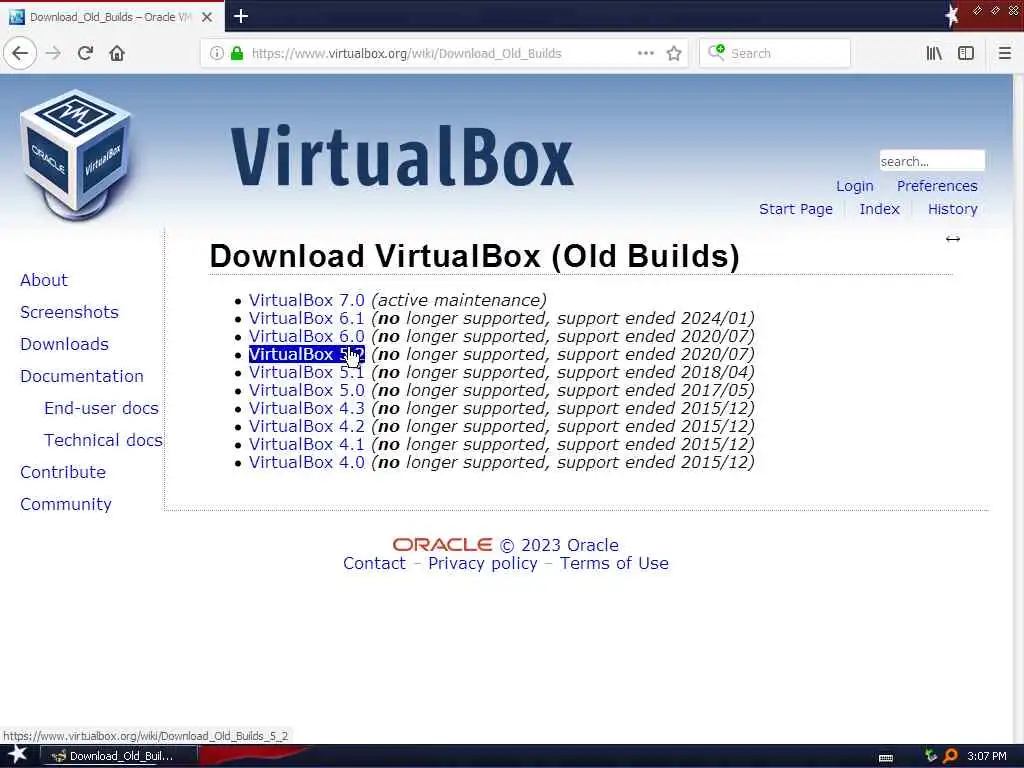Image resolution: width=1024 pixels, height=768 pixels.
Task: Open VirtualBox 4.0 builds link
Action: (306, 462)
